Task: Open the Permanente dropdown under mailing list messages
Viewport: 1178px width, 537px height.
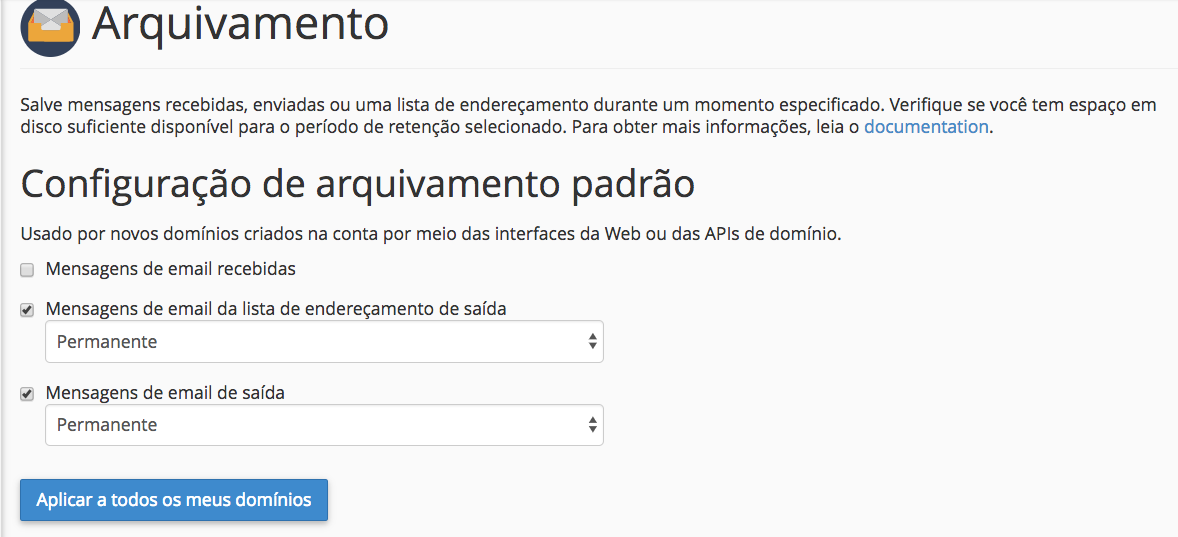Action: point(324,342)
